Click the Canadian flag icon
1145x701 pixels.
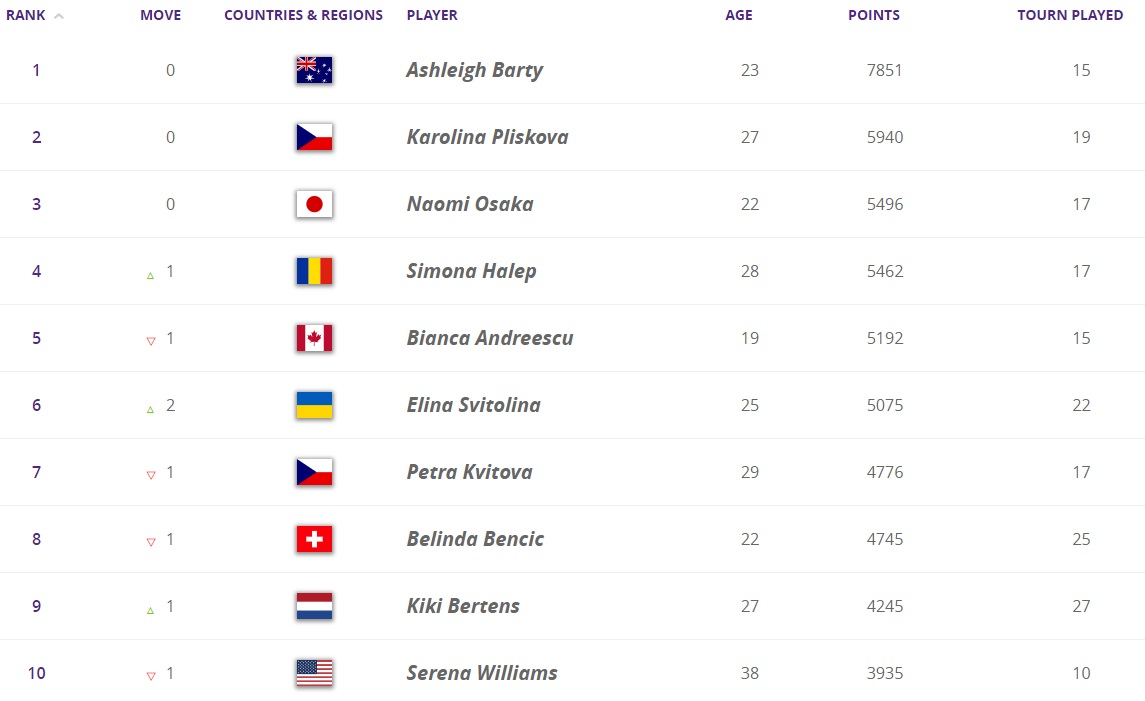click(x=314, y=338)
